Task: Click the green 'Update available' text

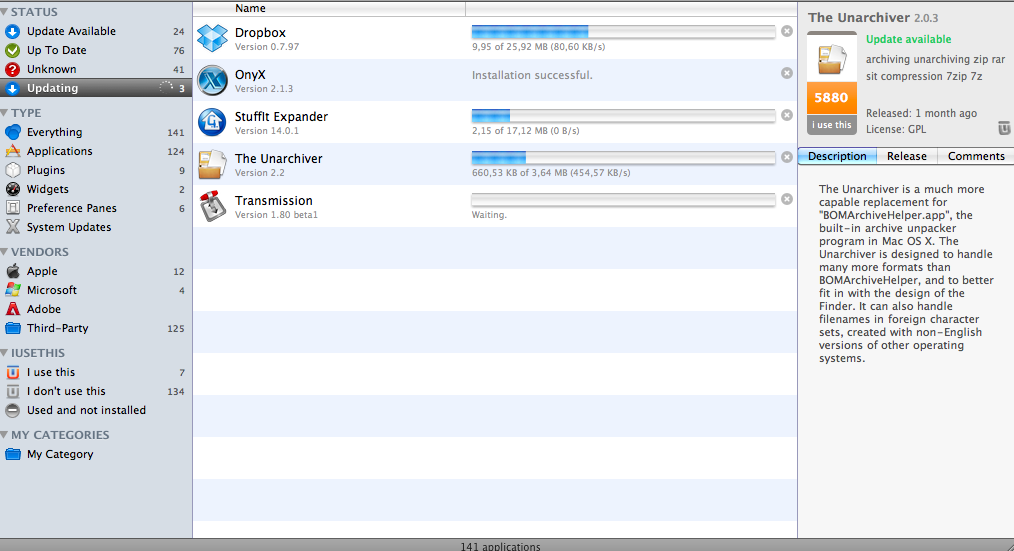Action: (x=909, y=39)
